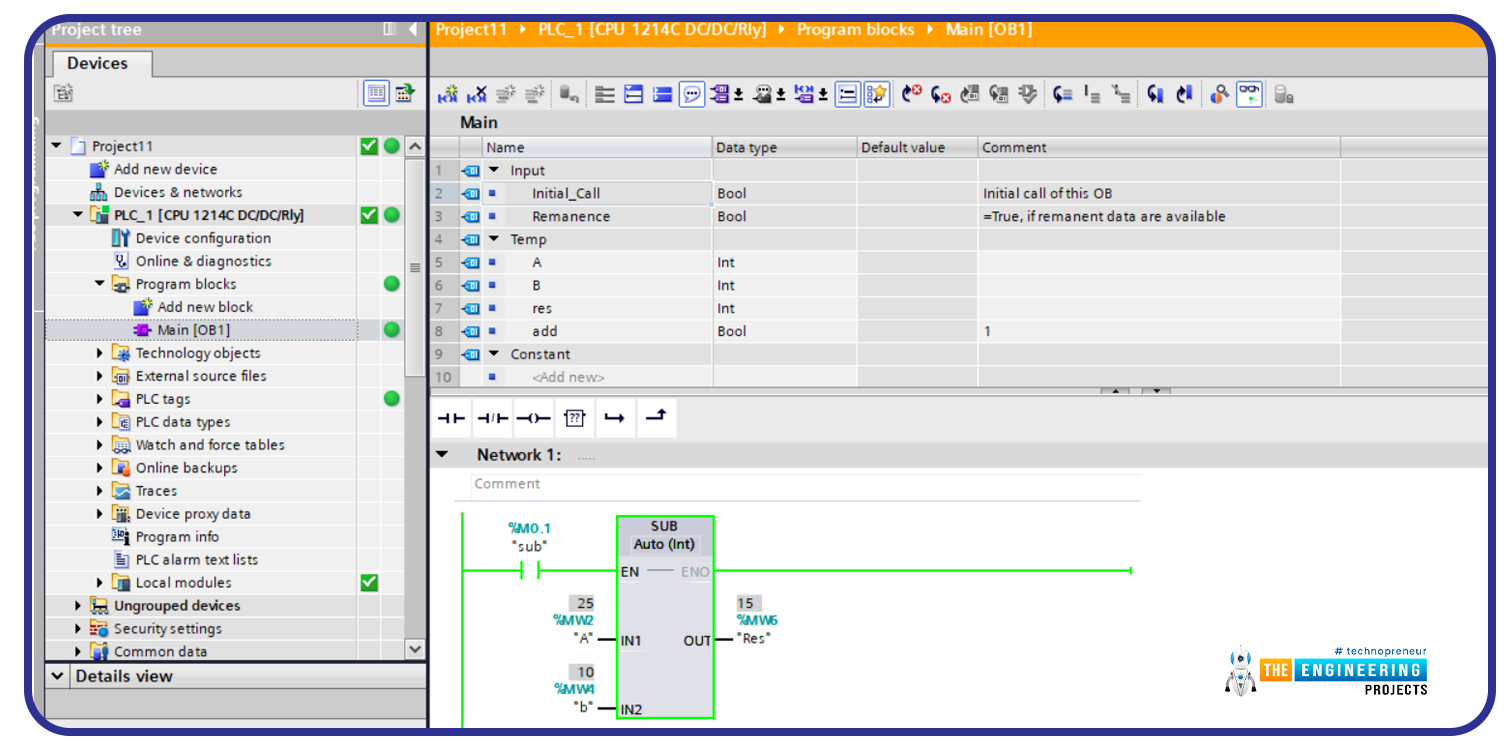Viewport: 1512px width, 748px height.
Task: Click the striped column icon in Project tree header
Action: (390, 29)
